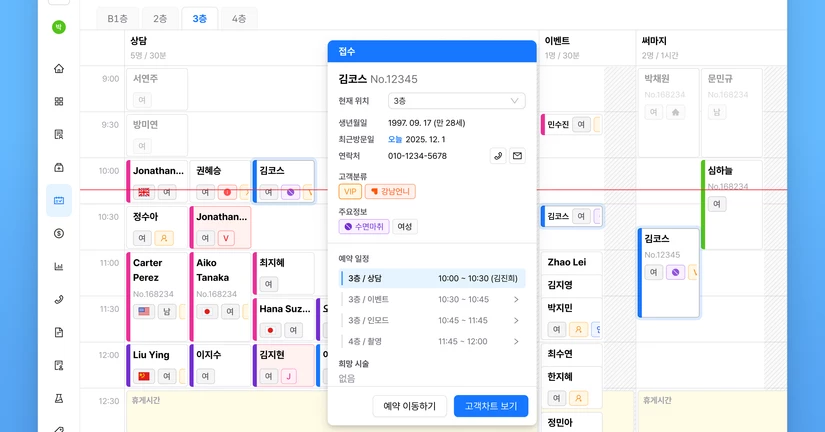Click the 고객차트 보기 button
The height and width of the screenshot is (432, 825).
pyautogui.click(x=491, y=406)
